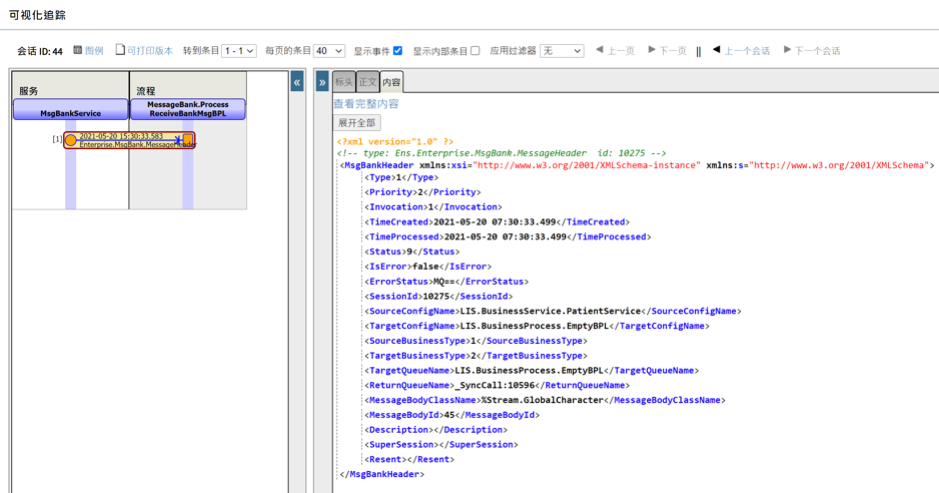Click the TargetConfigName XML line
Screen dimensions: 939x493
point(537,326)
